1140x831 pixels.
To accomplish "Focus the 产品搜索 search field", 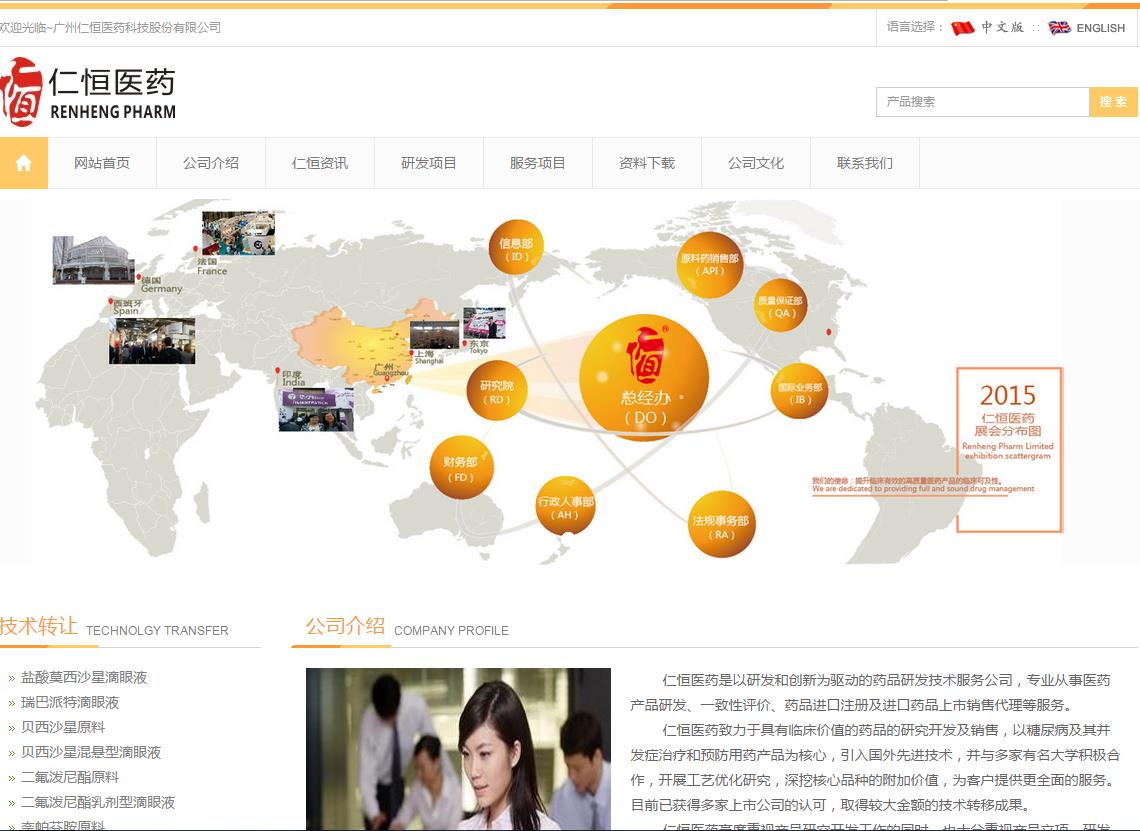I will click(x=982, y=102).
